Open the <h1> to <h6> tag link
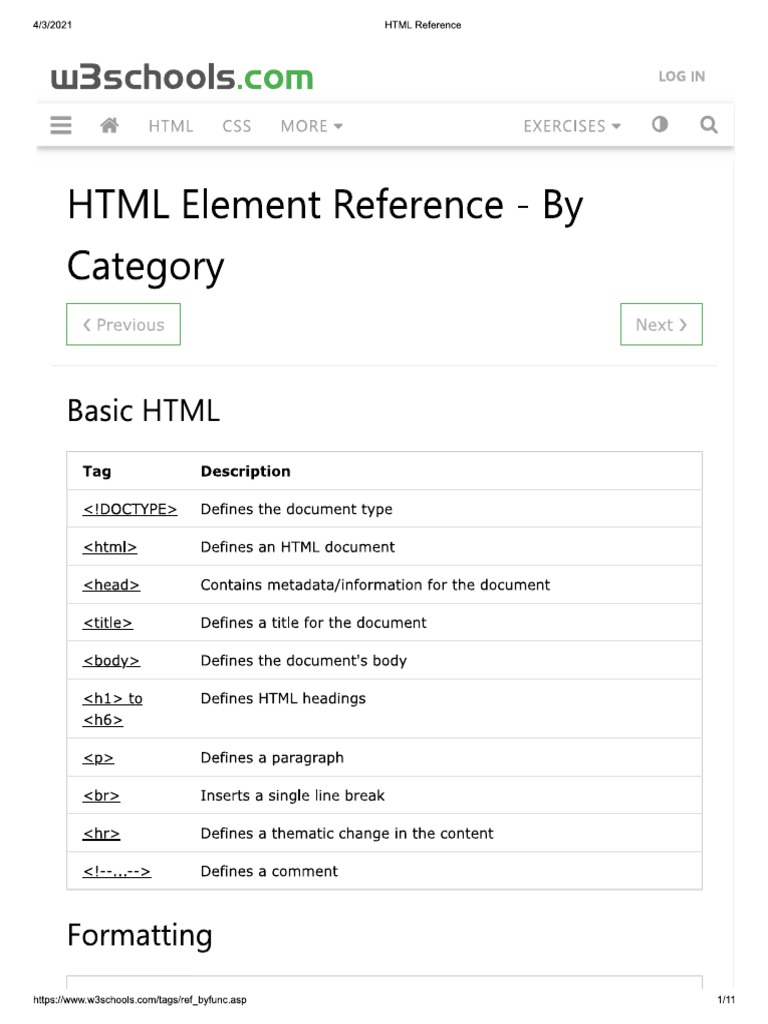768x1024 pixels. [112, 699]
